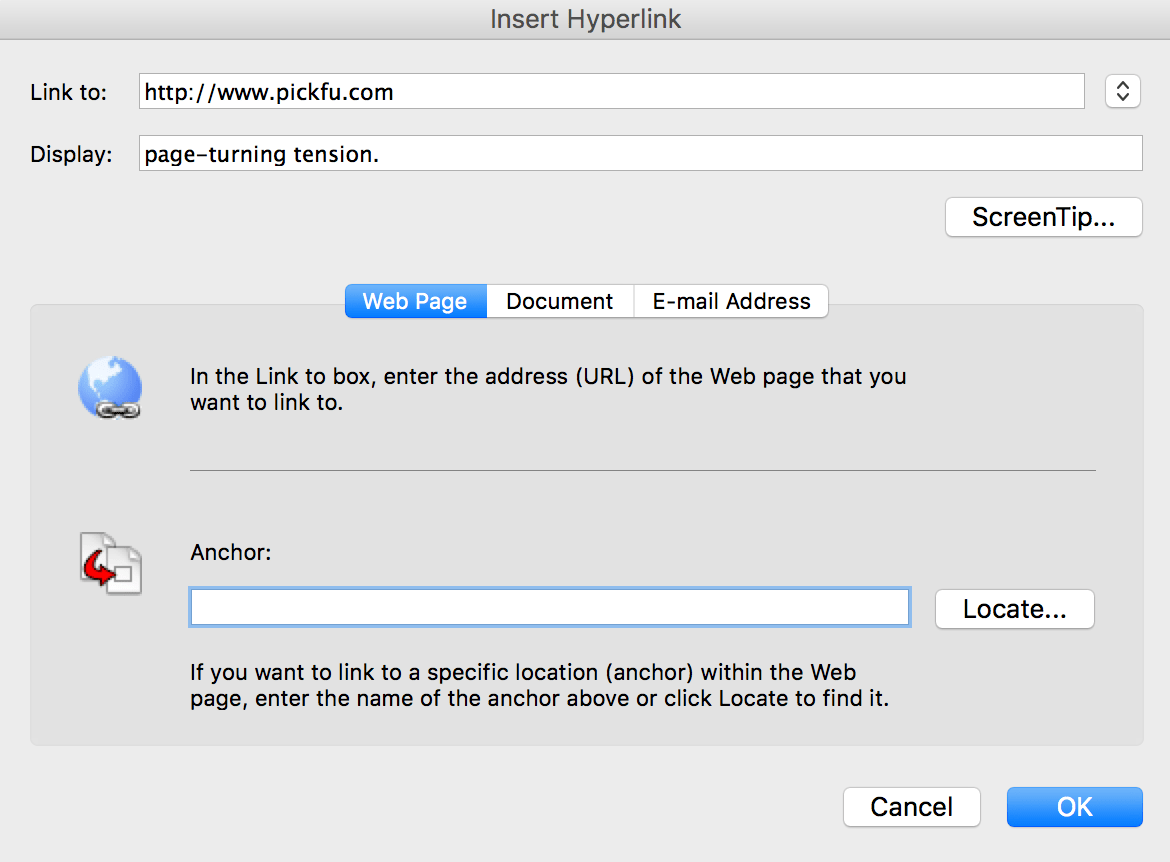Click the URL instruction text beside the globe

pyautogui.click(x=548, y=390)
